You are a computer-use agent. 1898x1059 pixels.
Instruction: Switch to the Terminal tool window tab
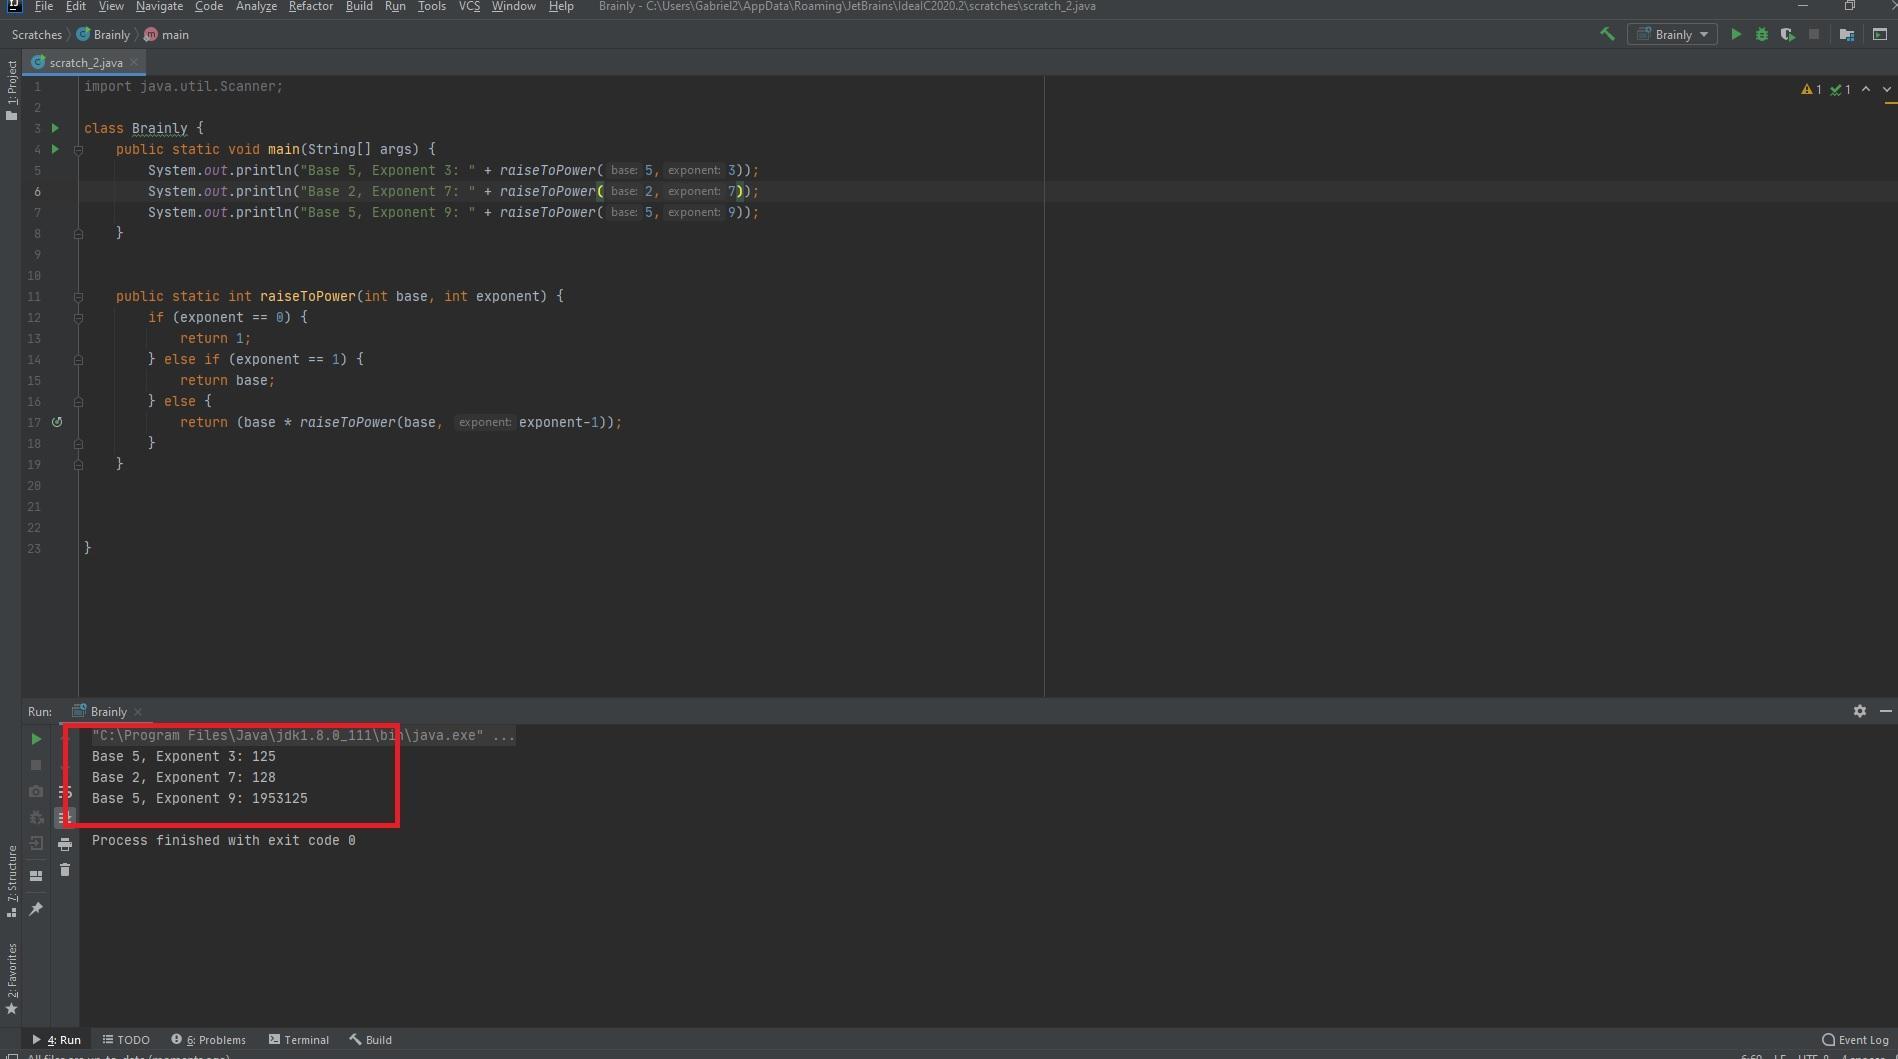299,1040
